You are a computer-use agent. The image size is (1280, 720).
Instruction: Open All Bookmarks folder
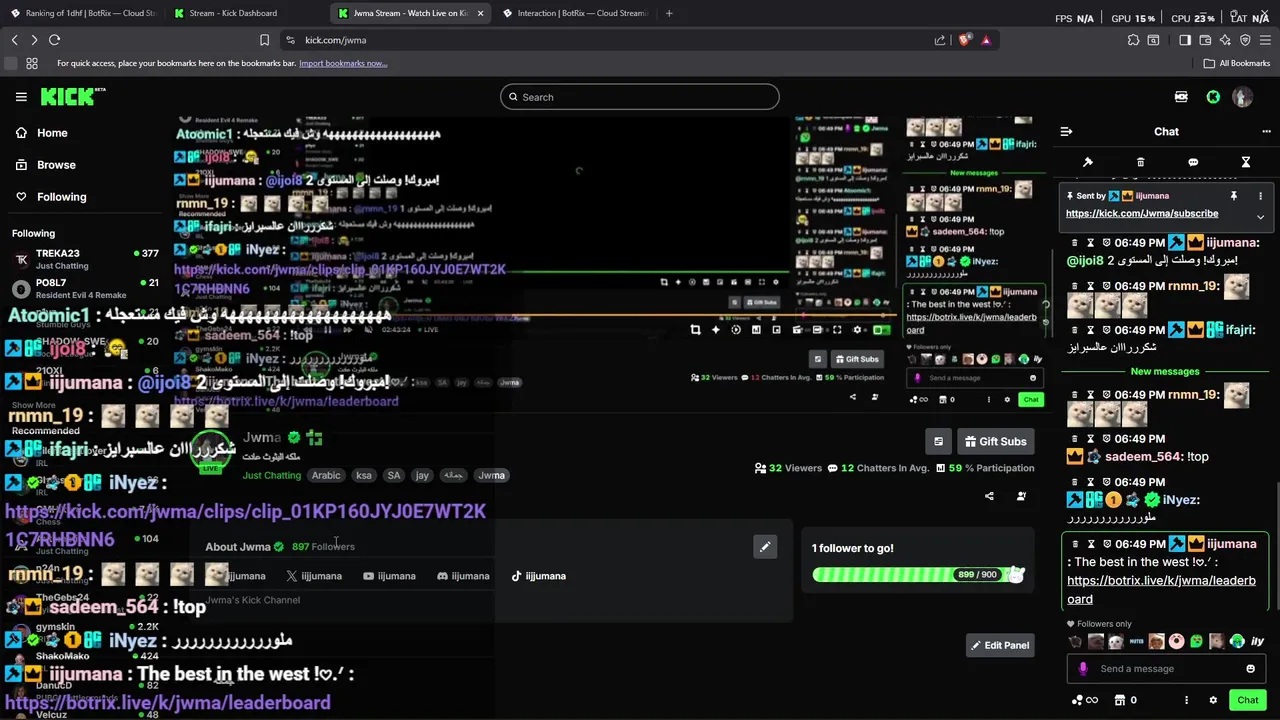click(1236, 63)
